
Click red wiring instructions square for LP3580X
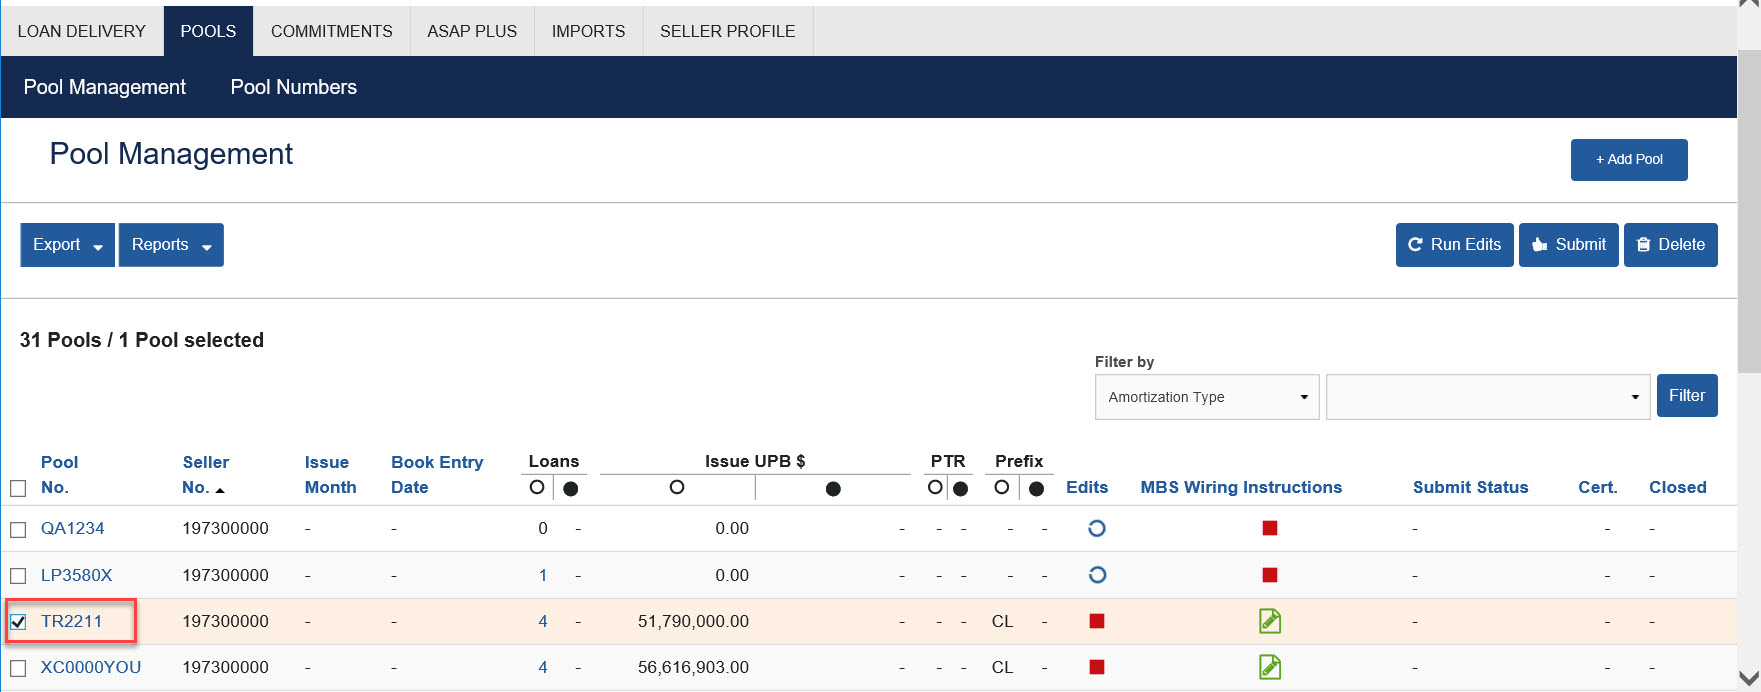[x=1270, y=575]
